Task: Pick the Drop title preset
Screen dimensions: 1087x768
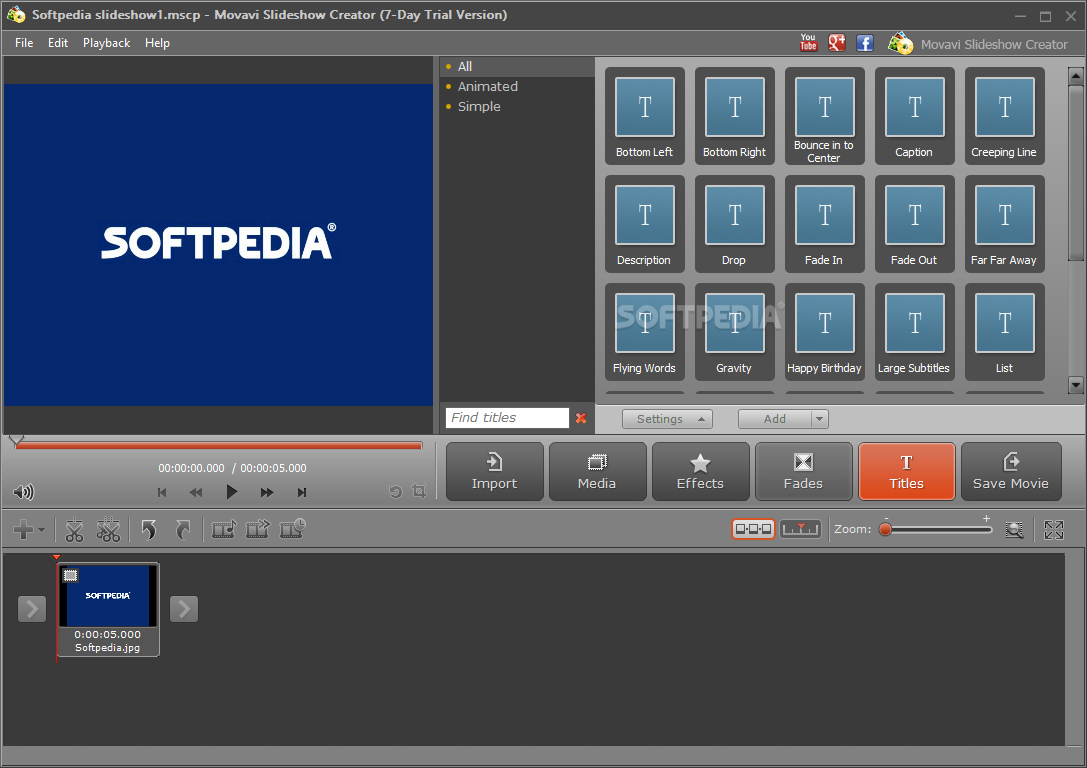Action: 735,224
